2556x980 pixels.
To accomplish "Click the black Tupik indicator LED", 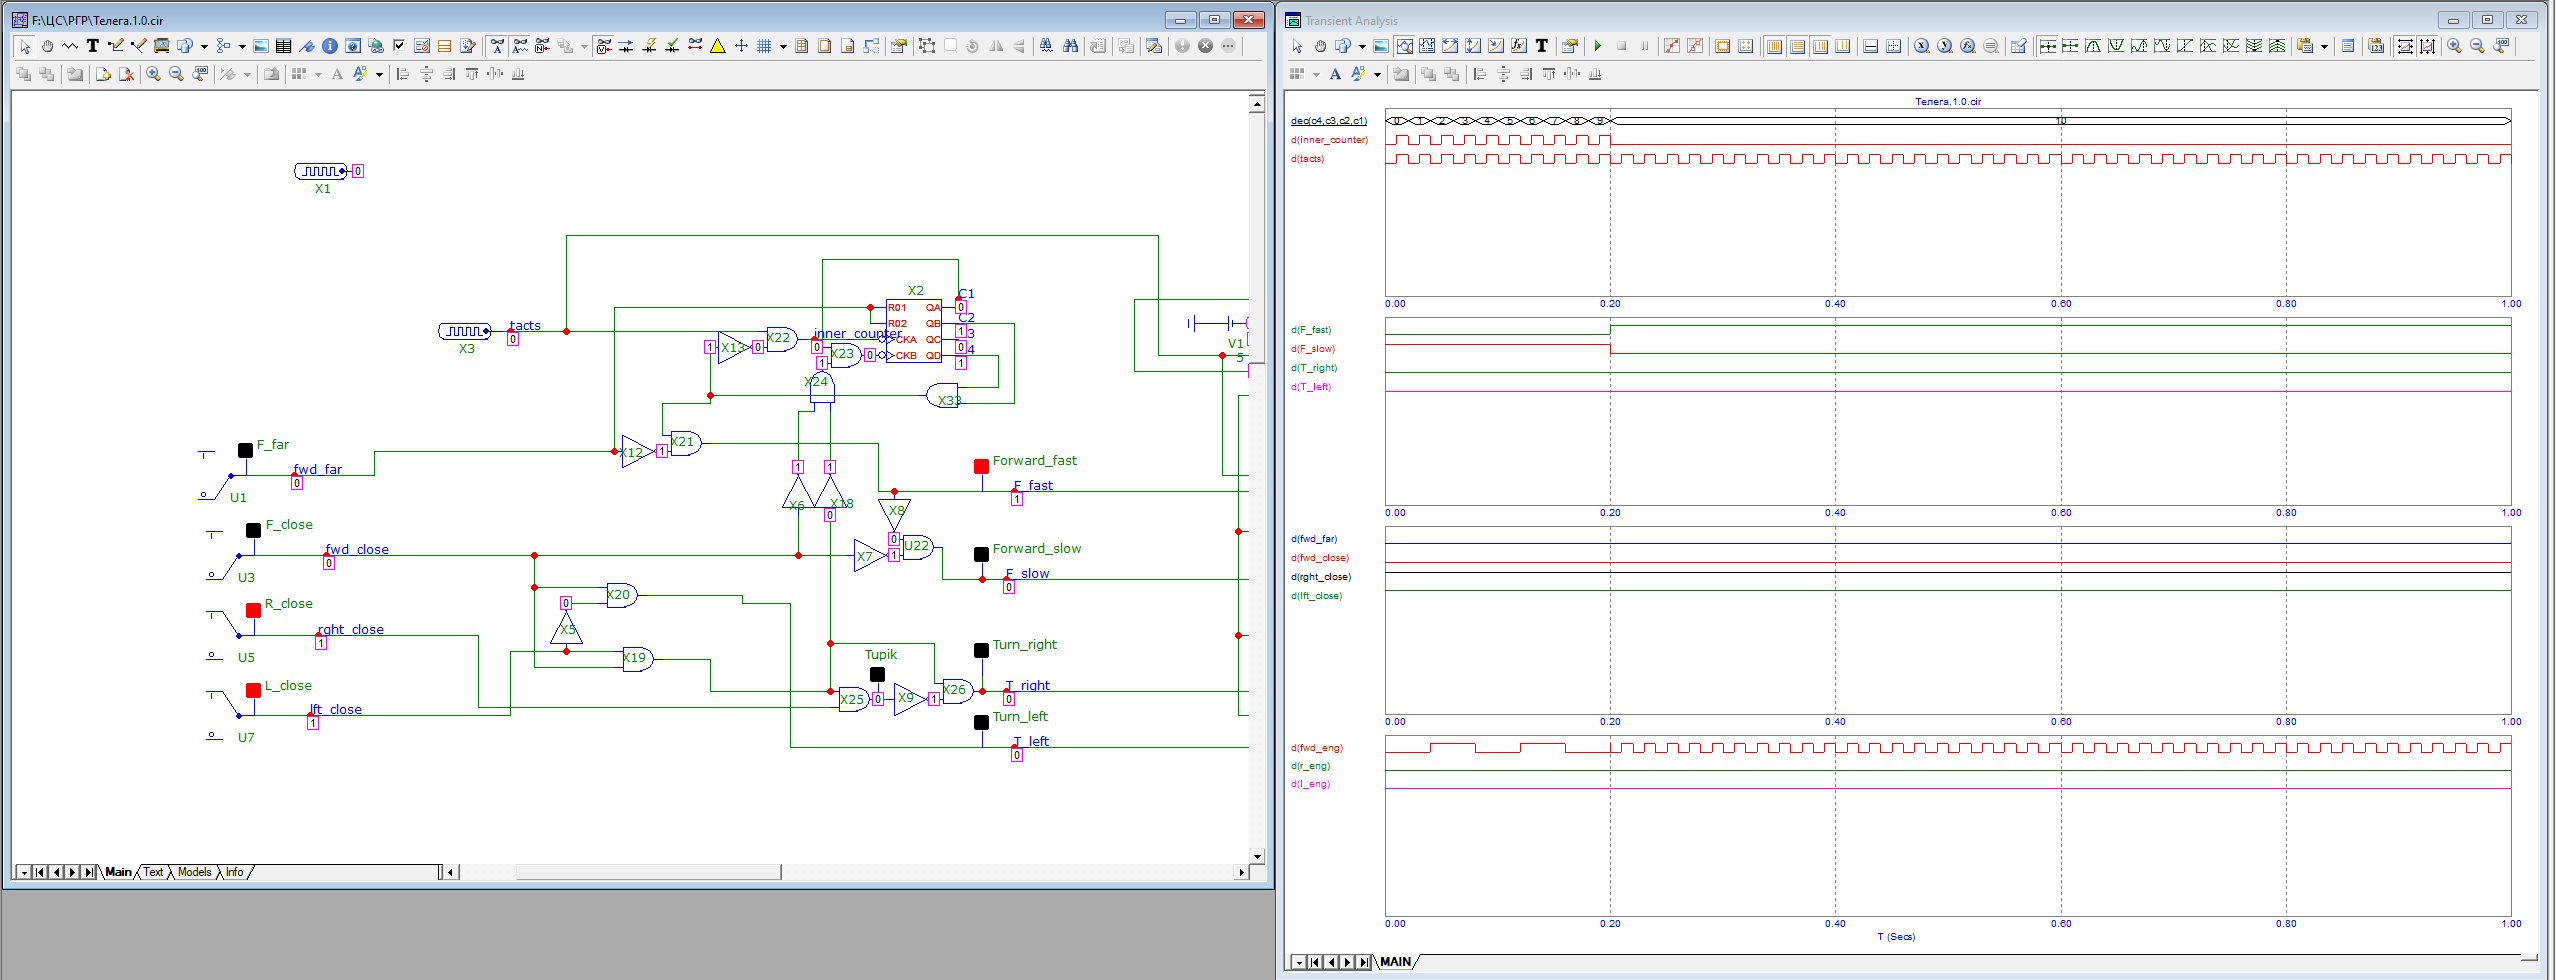I will [877, 674].
